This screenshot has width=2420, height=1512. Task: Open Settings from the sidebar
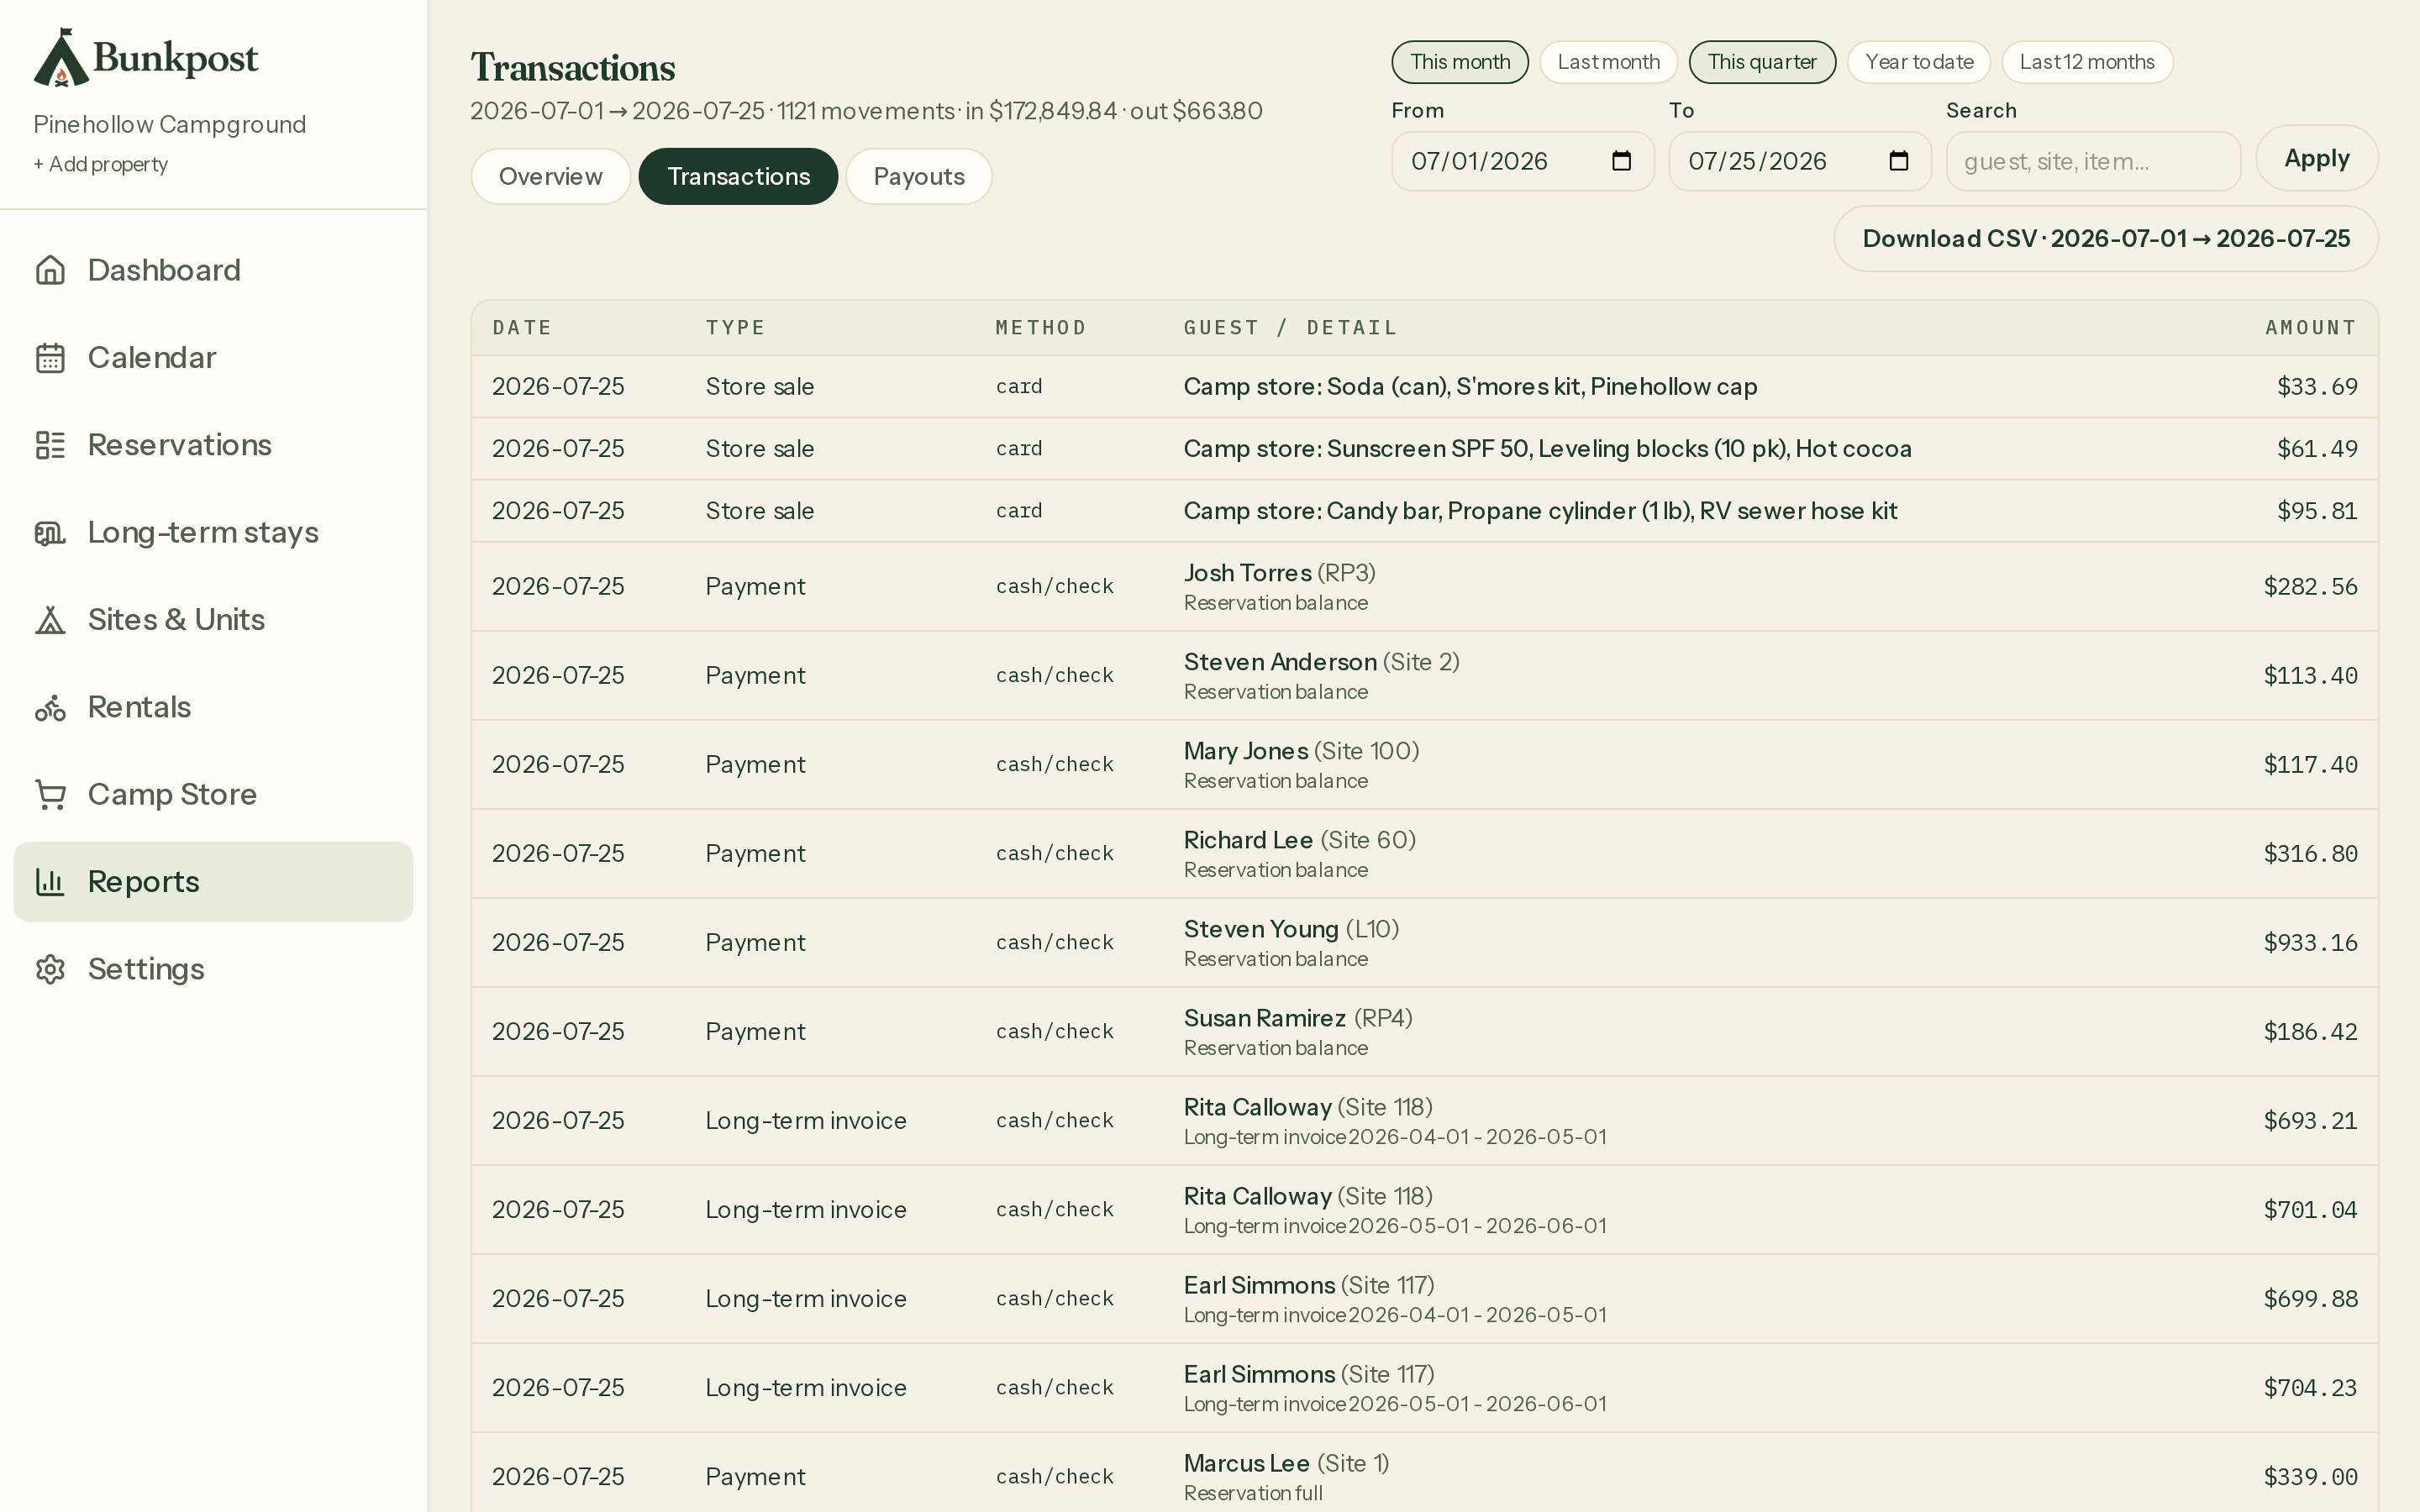click(x=213, y=969)
